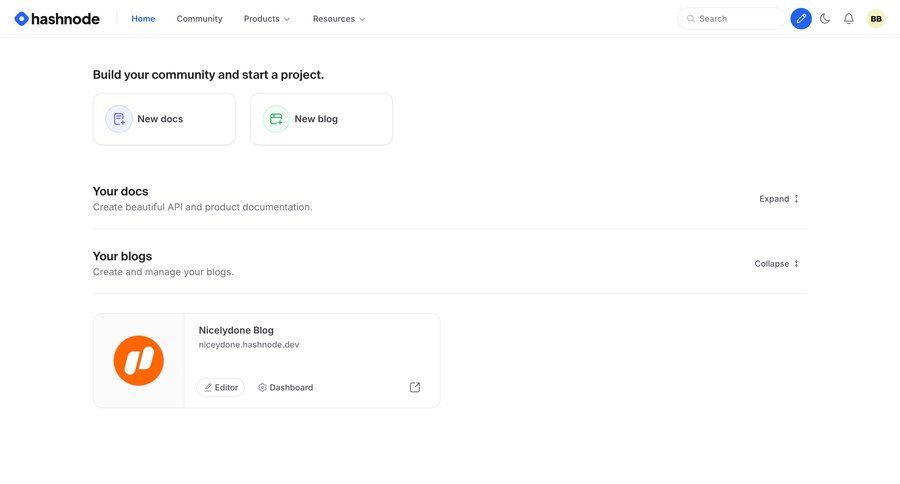This screenshot has height=484, width=900.
Task: Click the Your blogs heading
Action: coord(122,256)
